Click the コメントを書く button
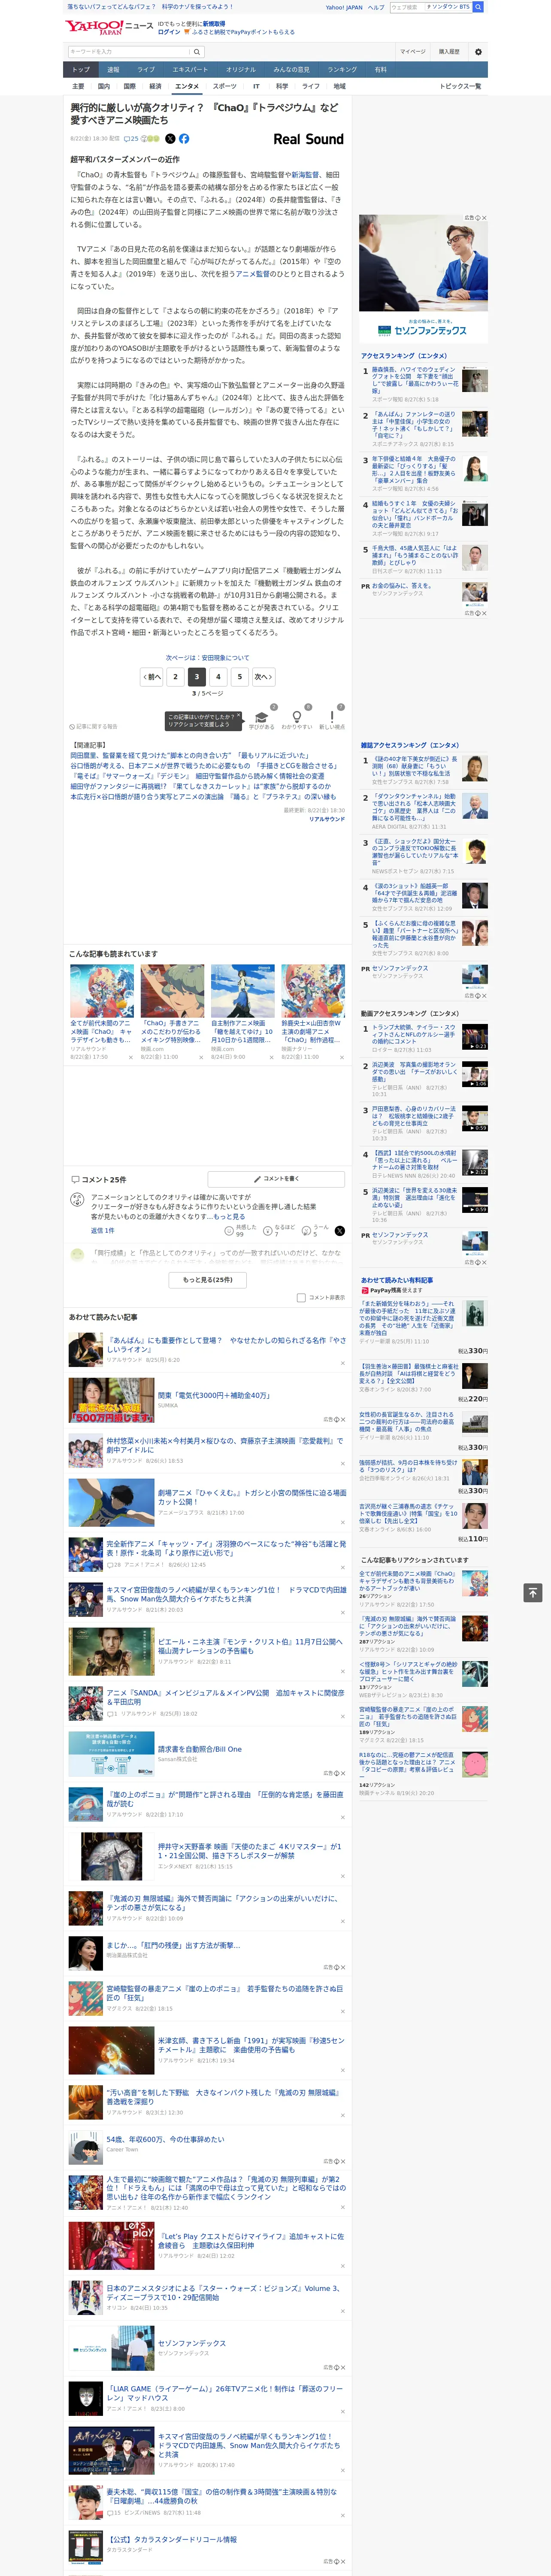 coord(276,1179)
